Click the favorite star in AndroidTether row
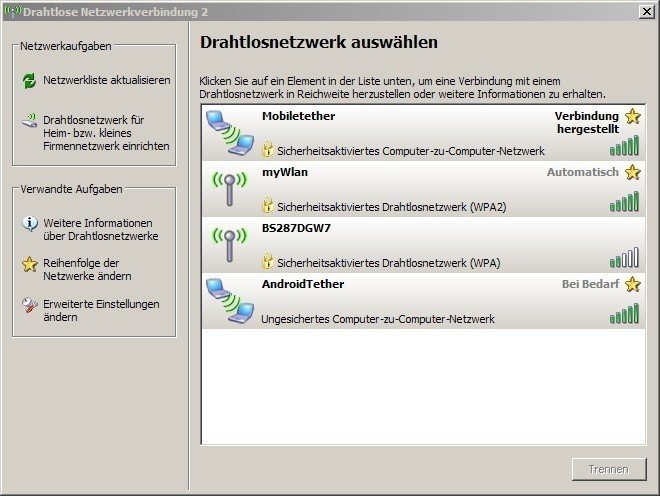Image resolution: width=660 pixels, height=496 pixels. pos(633,284)
